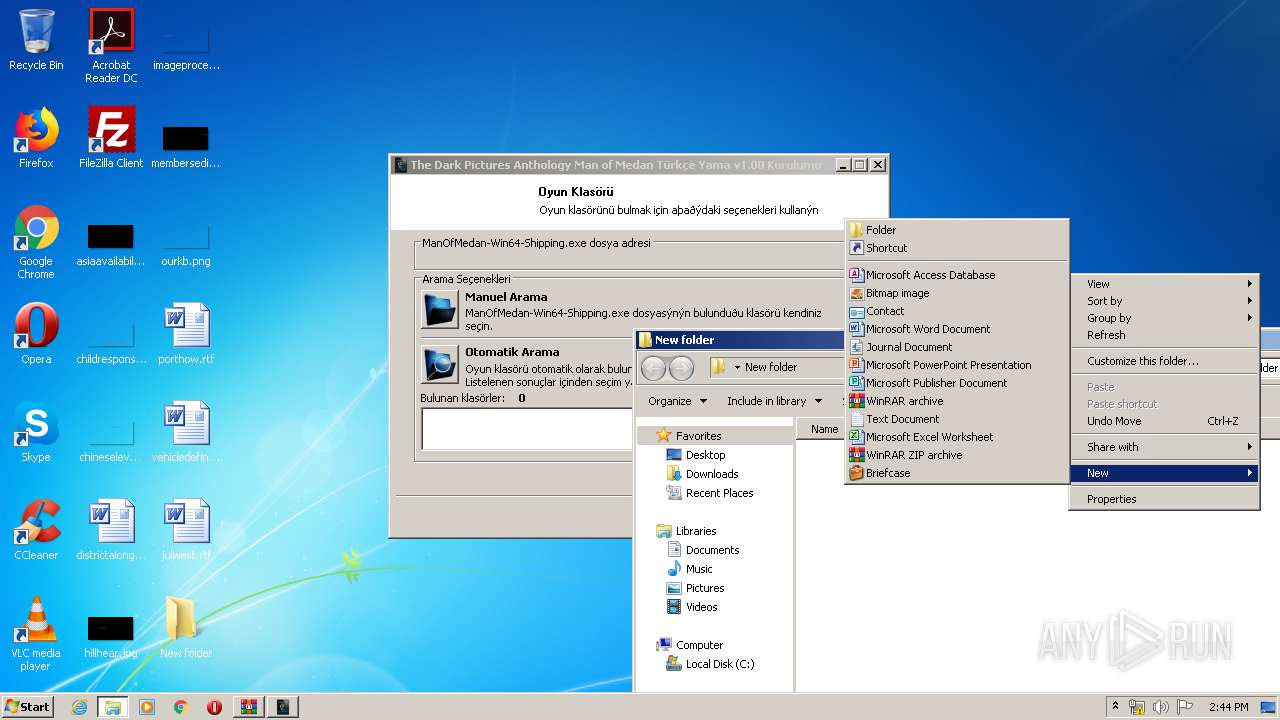Viewport: 1280px width, 720px height.
Task: Open Include in library dropdown
Action: coord(774,401)
